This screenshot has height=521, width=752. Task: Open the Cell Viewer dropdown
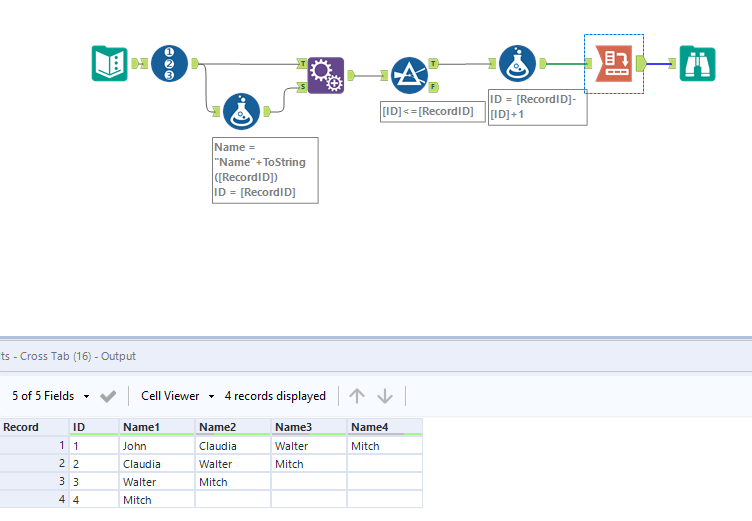[x=177, y=396]
